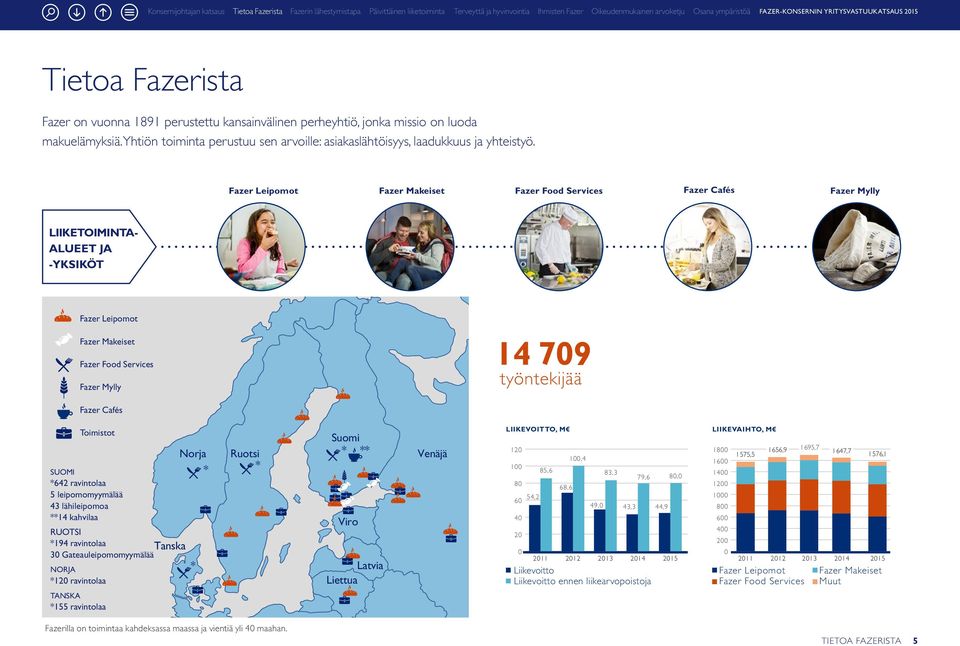Open the search magnifier icon
Viewport: 960px width, 646px height.
50,12
